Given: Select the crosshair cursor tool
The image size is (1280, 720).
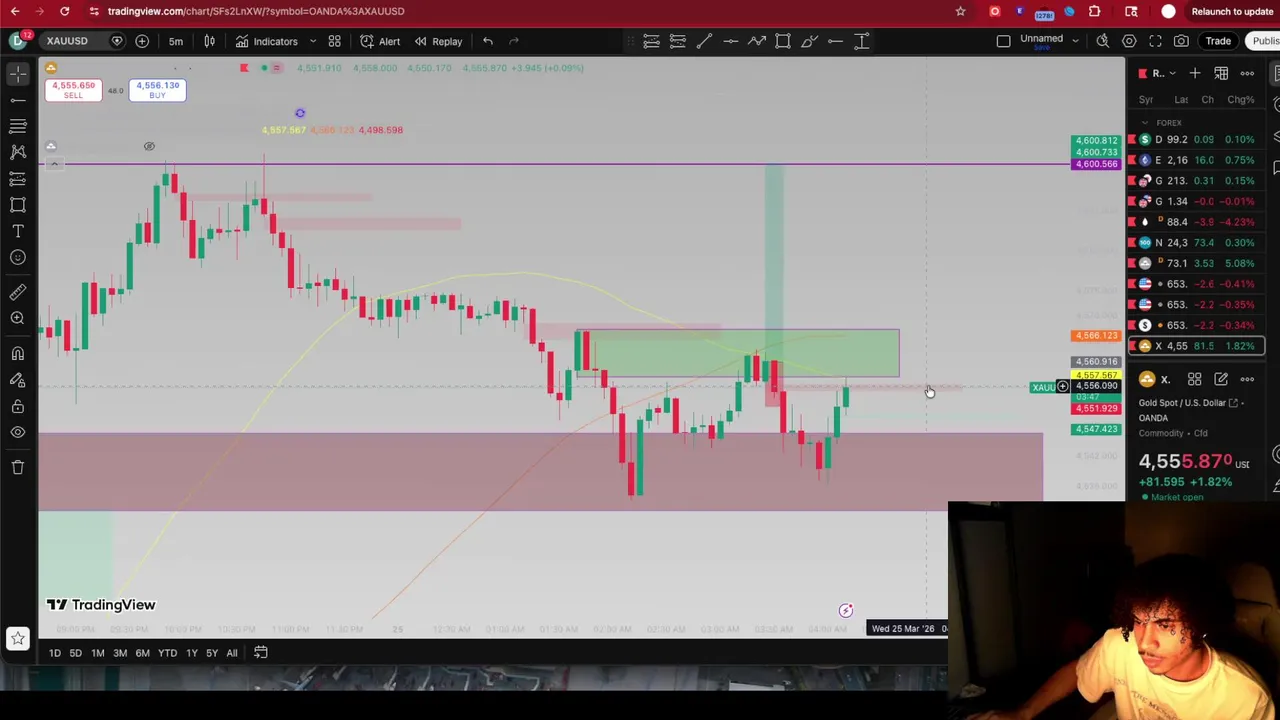Looking at the screenshot, I should (x=17, y=74).
